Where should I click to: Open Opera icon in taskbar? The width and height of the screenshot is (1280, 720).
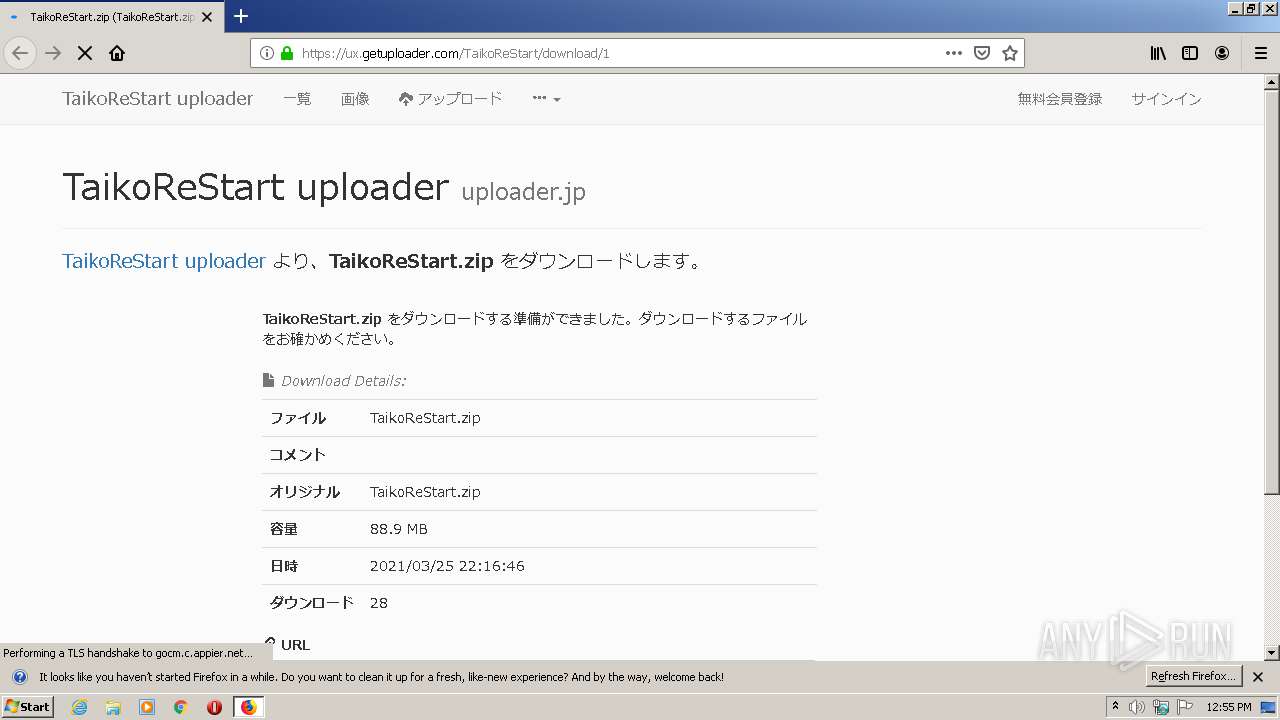(x=214, y=707)
